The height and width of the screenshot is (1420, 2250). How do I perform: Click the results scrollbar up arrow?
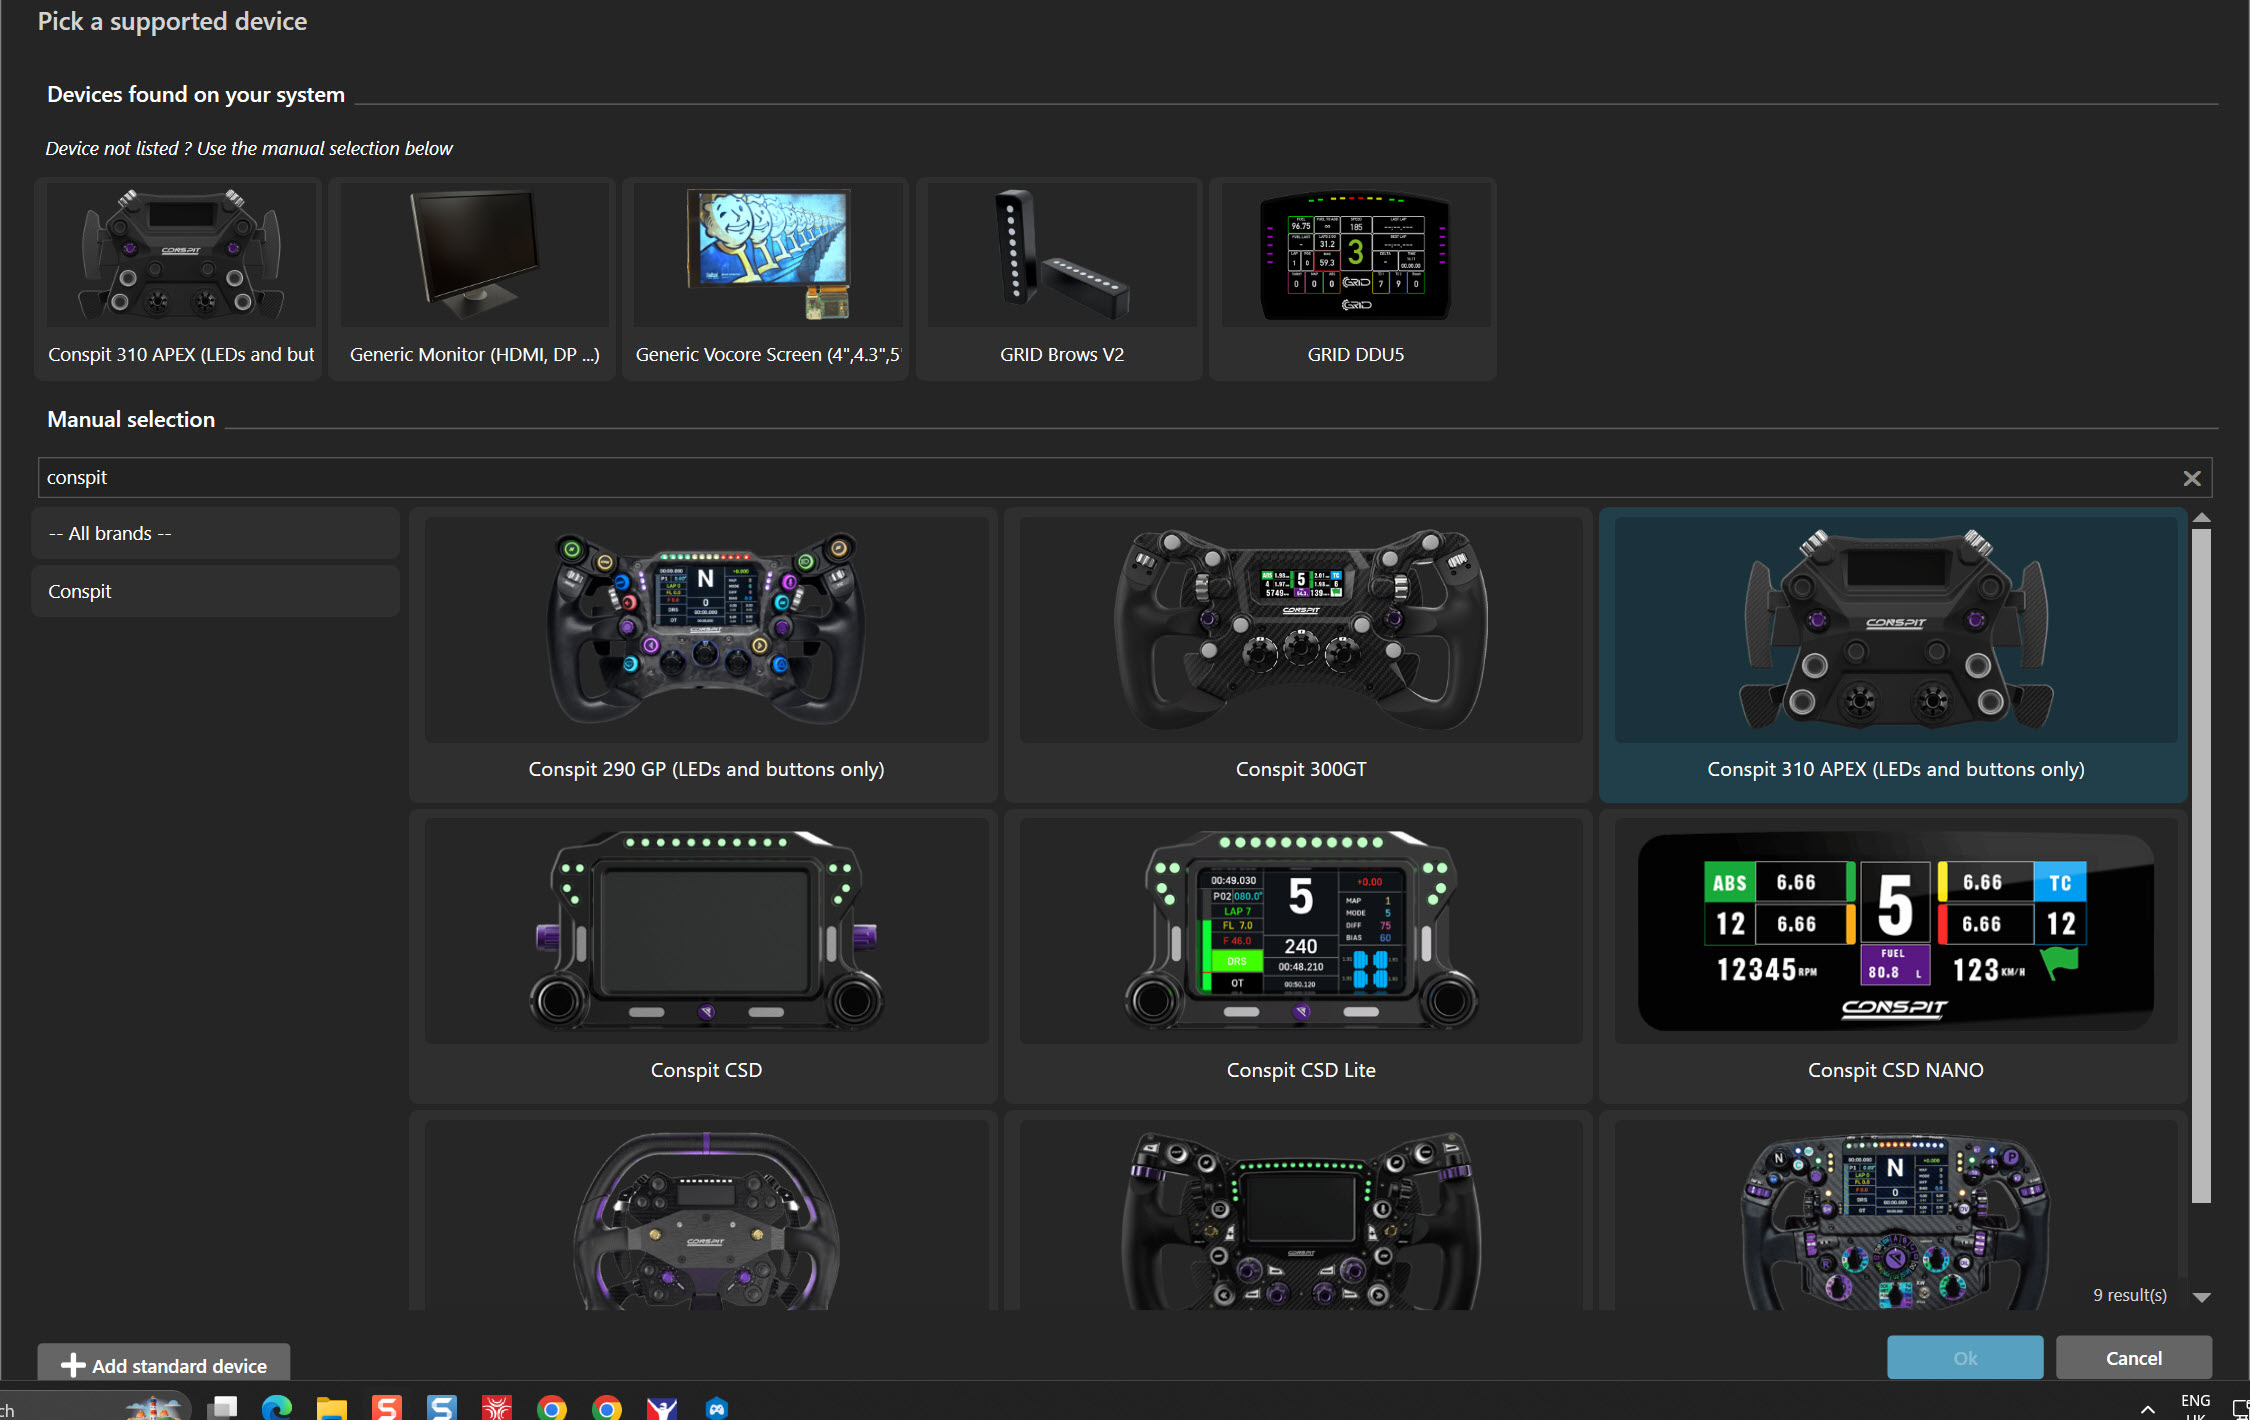tap(2201, 518)
